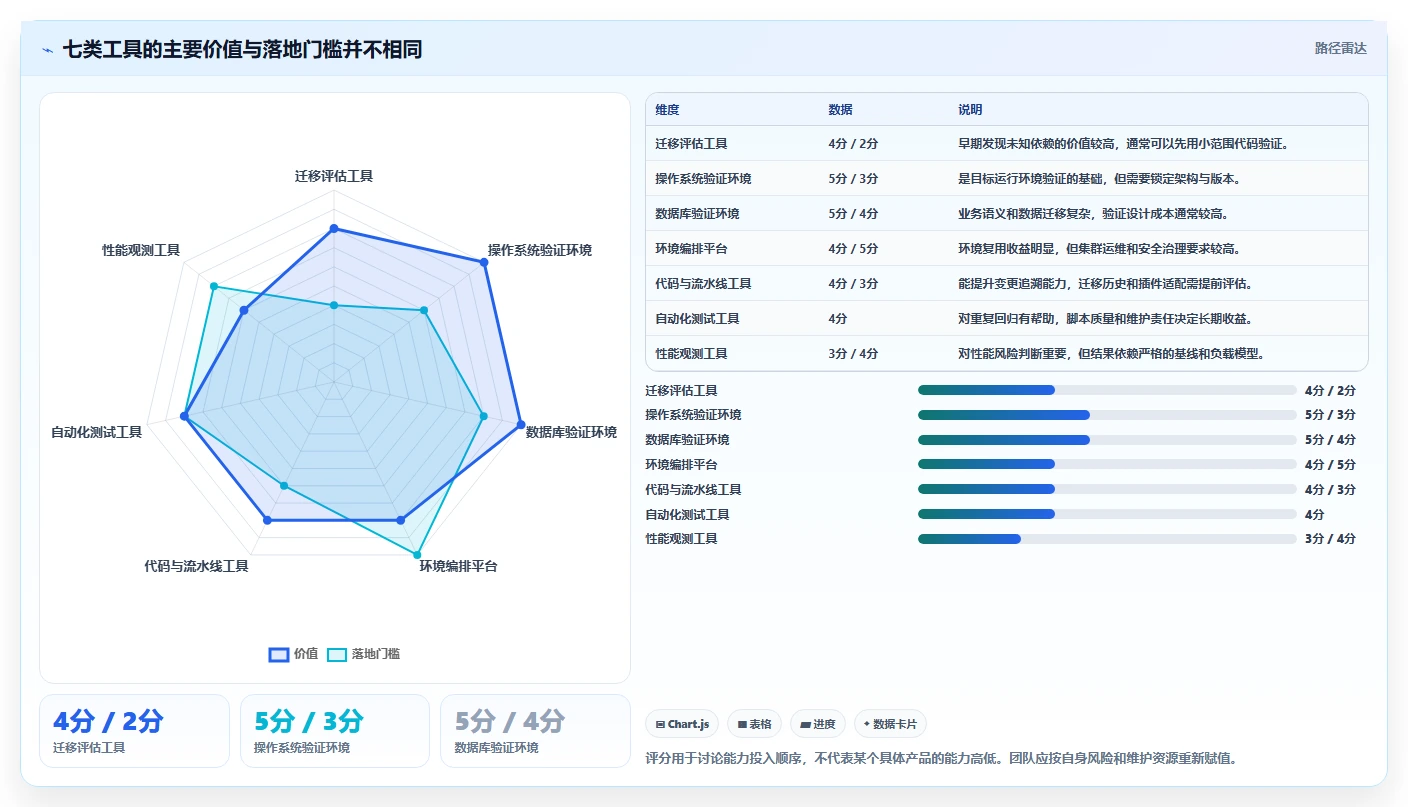The height and width of the screenshot is (807, 1408).
Task: Select the 价值 point on 操作系统验证环境 axis
Action: coord(484,263)
